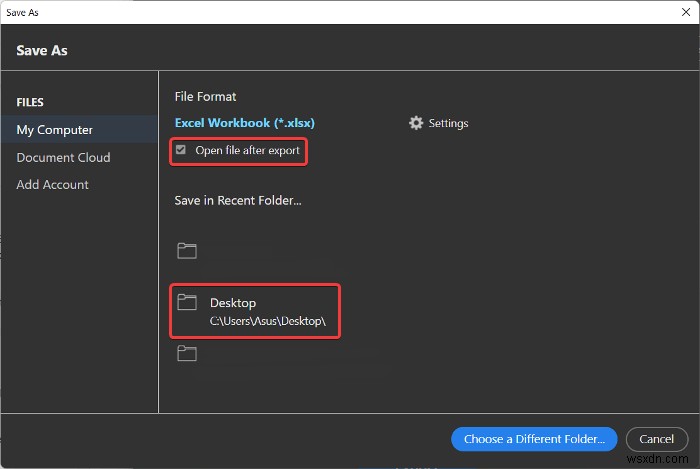The width and height of the screenshot is (700, 469).
Task: Switch to Document Cloud
Action: coord(63,157)
